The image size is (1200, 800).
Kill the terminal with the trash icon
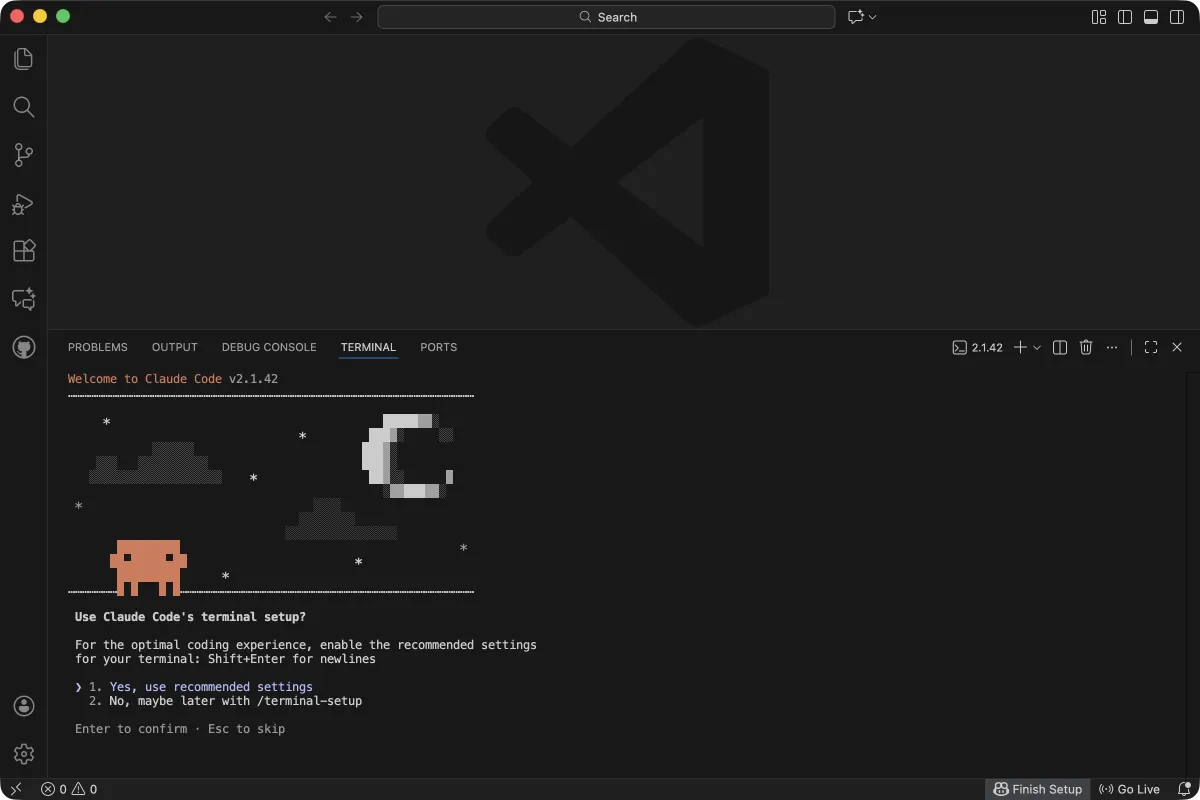click(x=1086, y=347)
